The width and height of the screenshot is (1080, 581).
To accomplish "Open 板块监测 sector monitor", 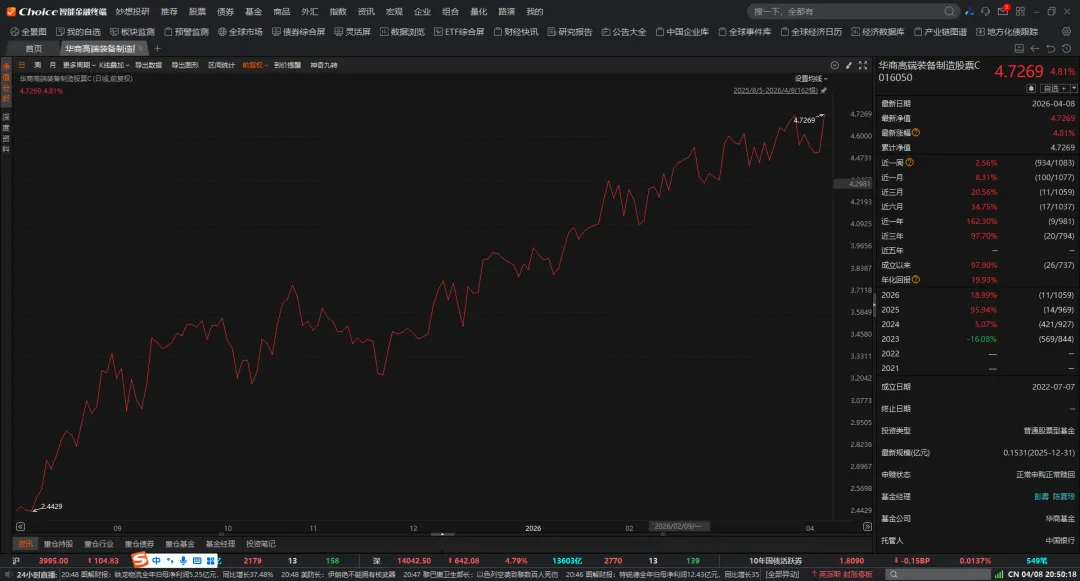I will pos(132,32).
